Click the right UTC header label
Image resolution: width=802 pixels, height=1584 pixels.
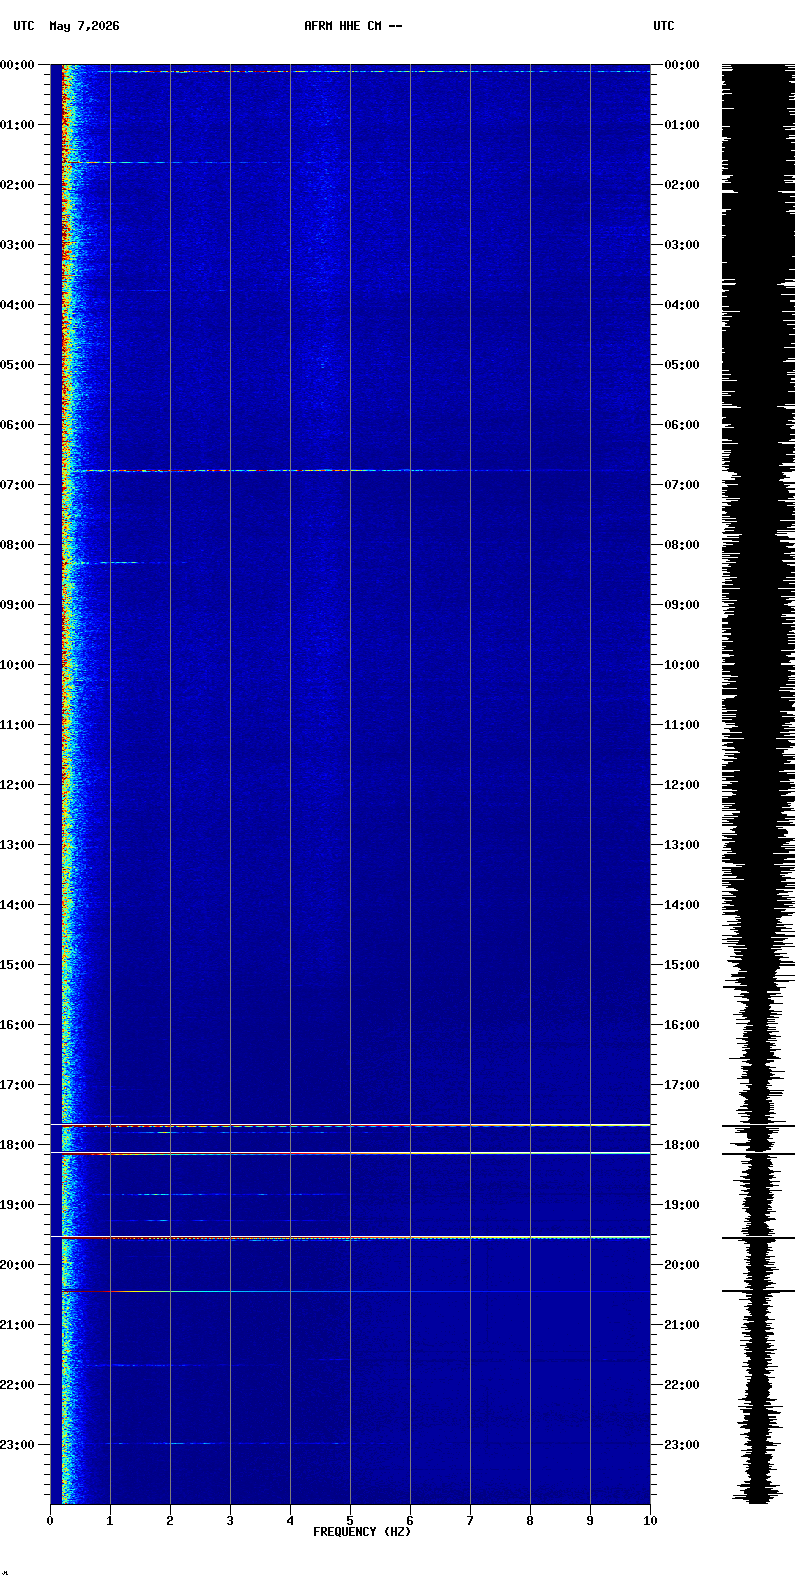[664, 26]
